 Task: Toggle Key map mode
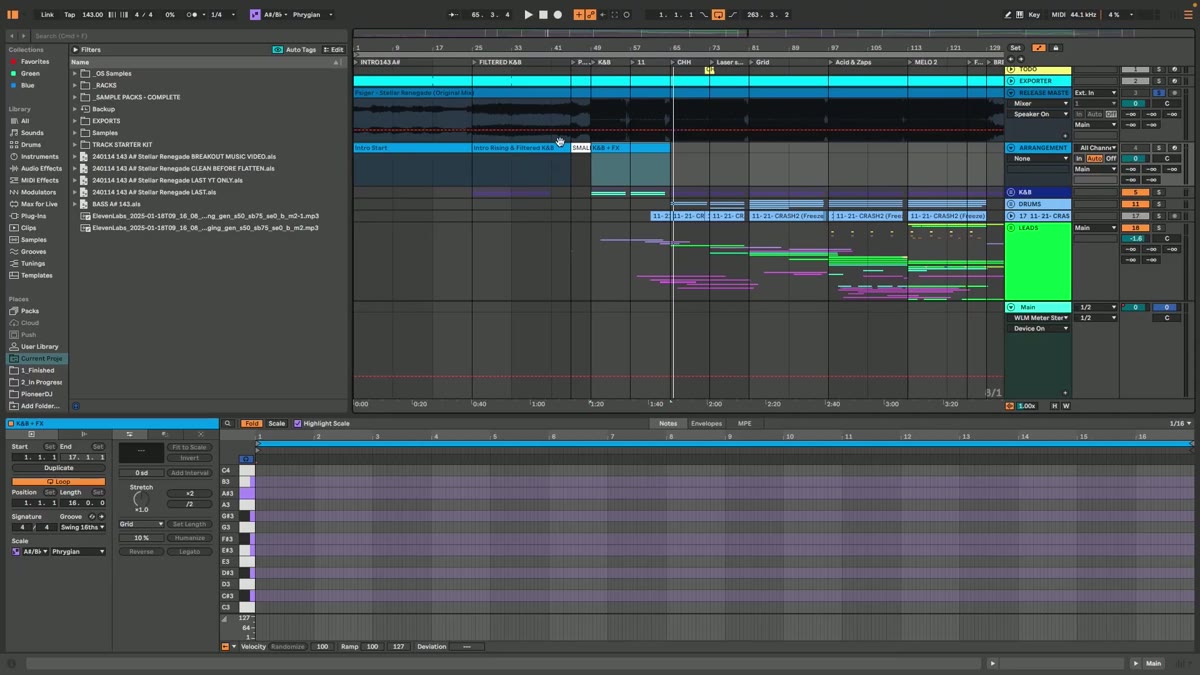point(1034,15)
